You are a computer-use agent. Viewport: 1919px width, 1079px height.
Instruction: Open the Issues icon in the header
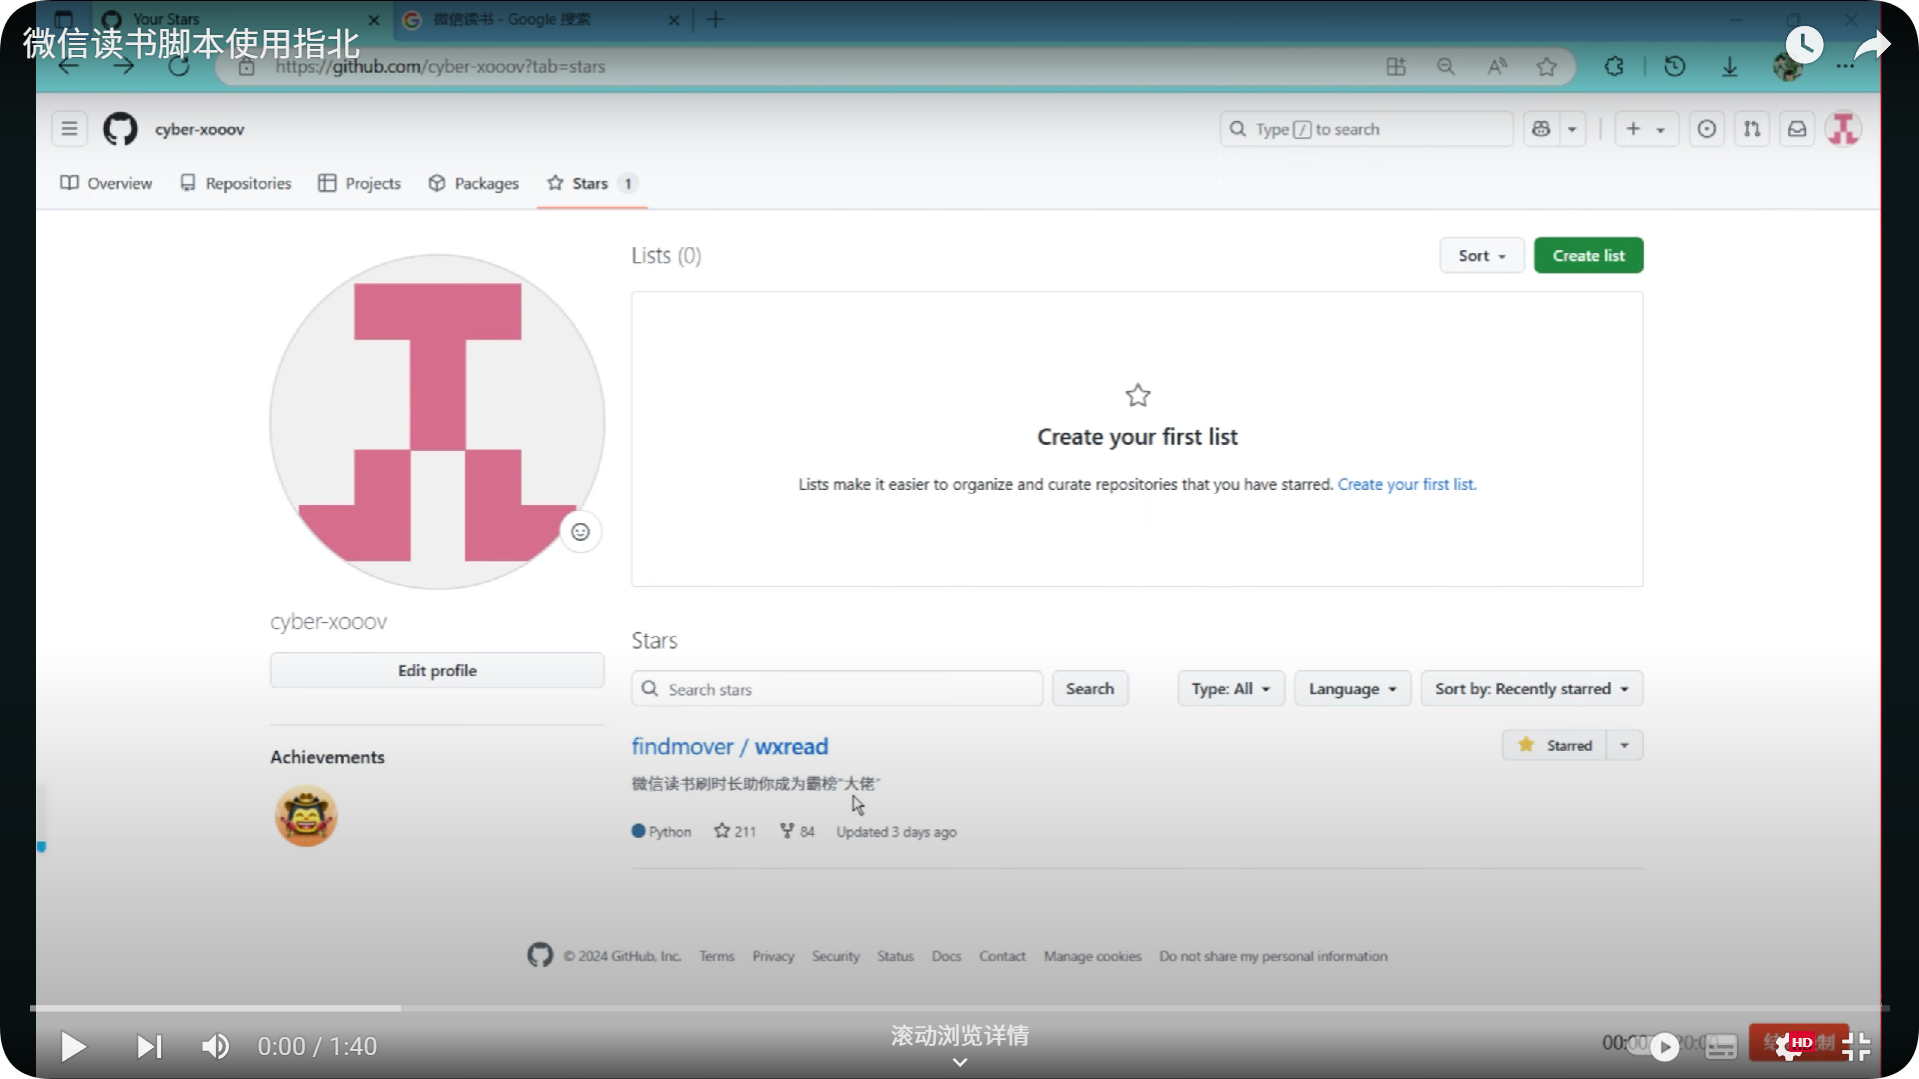click(x=1707, y=129)
